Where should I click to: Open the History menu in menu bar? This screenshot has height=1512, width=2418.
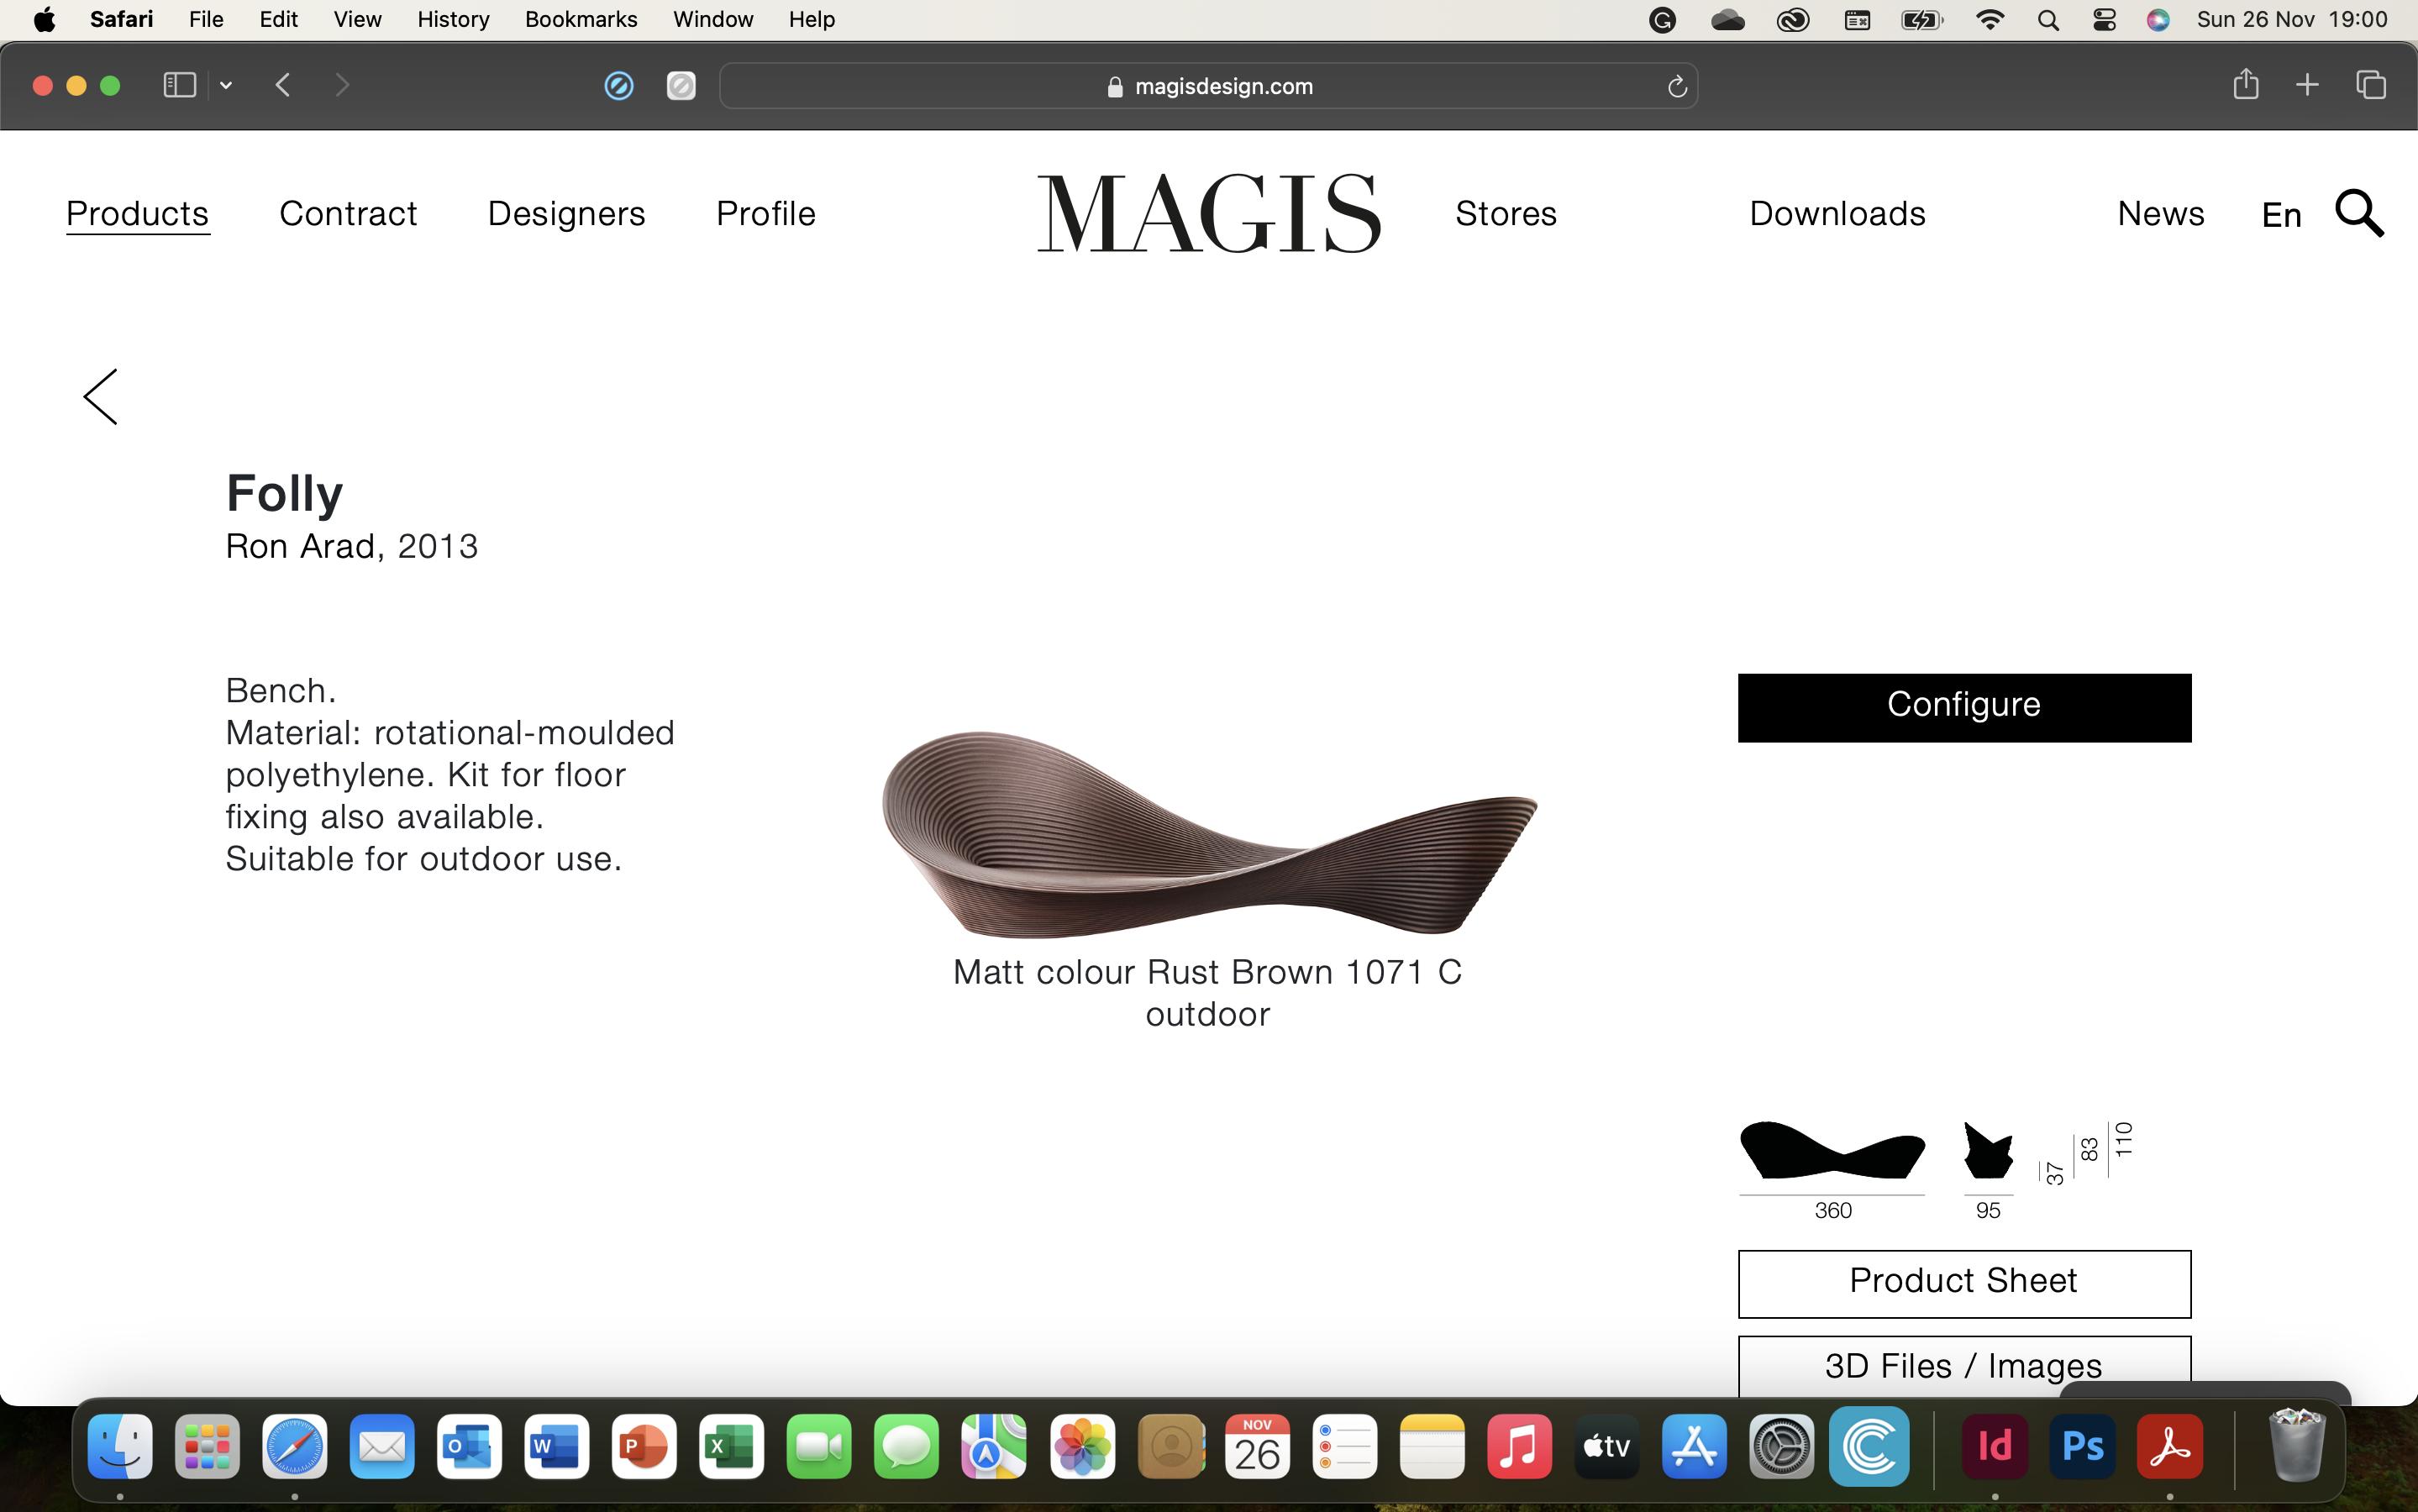coord(452,19)
